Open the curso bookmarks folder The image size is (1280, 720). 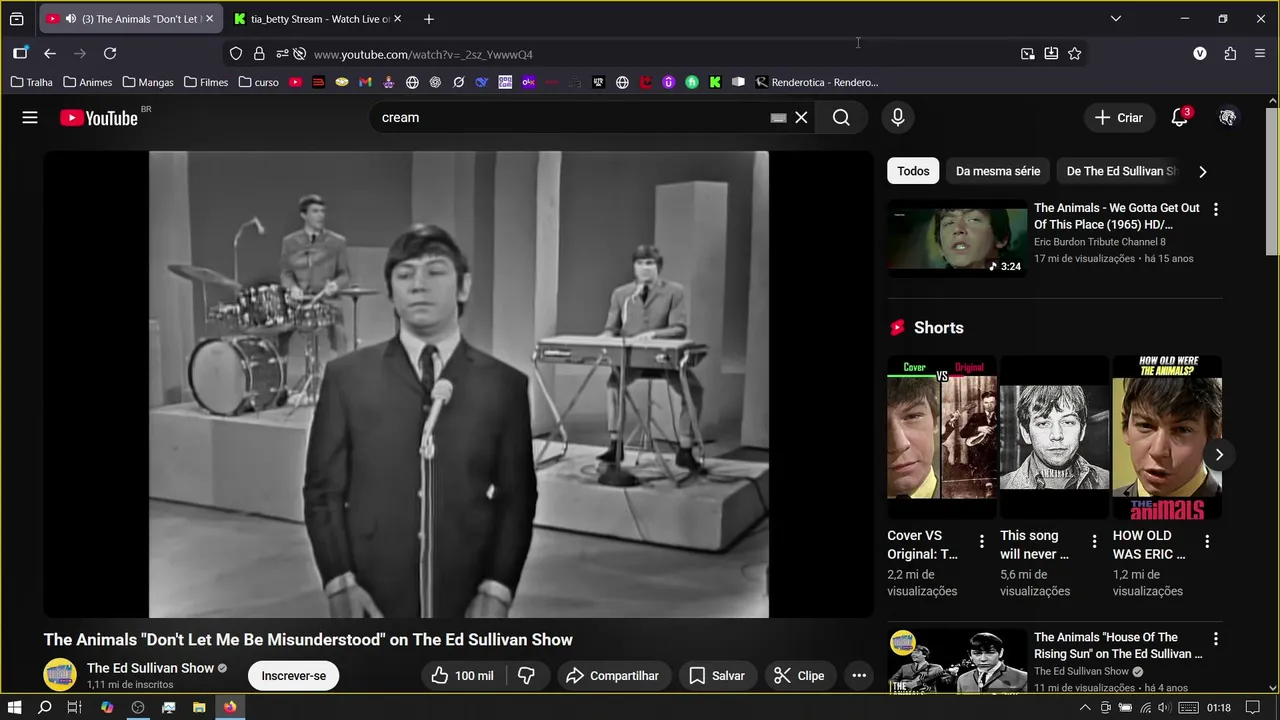[x=259, y=82]
